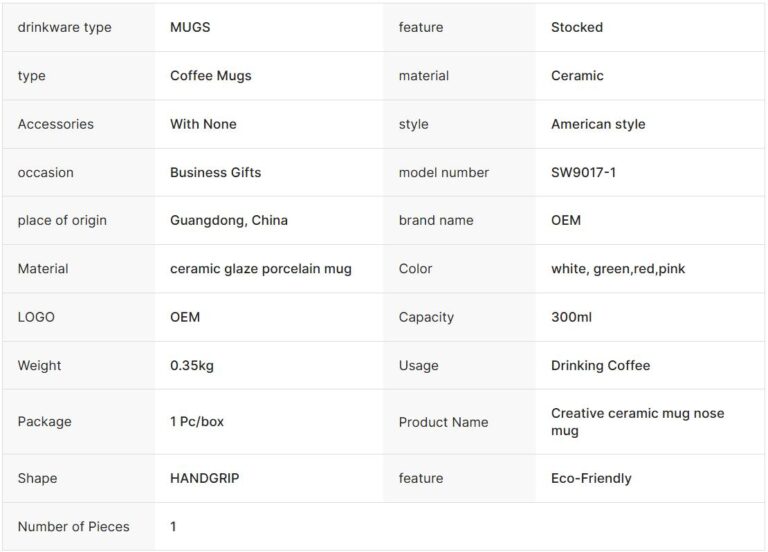Click the "HANDGRIP" shape value
768x552 pixels.
coord(205,478)
